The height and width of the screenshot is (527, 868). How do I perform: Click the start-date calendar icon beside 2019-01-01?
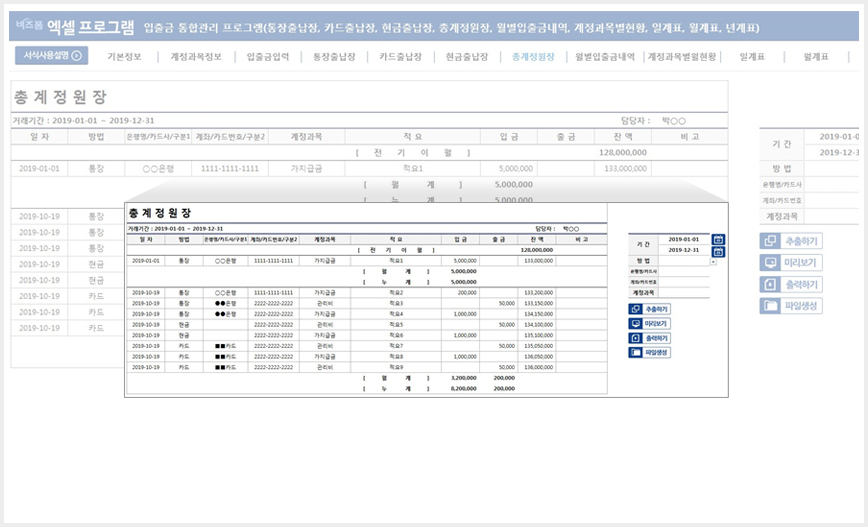[718, 240]
